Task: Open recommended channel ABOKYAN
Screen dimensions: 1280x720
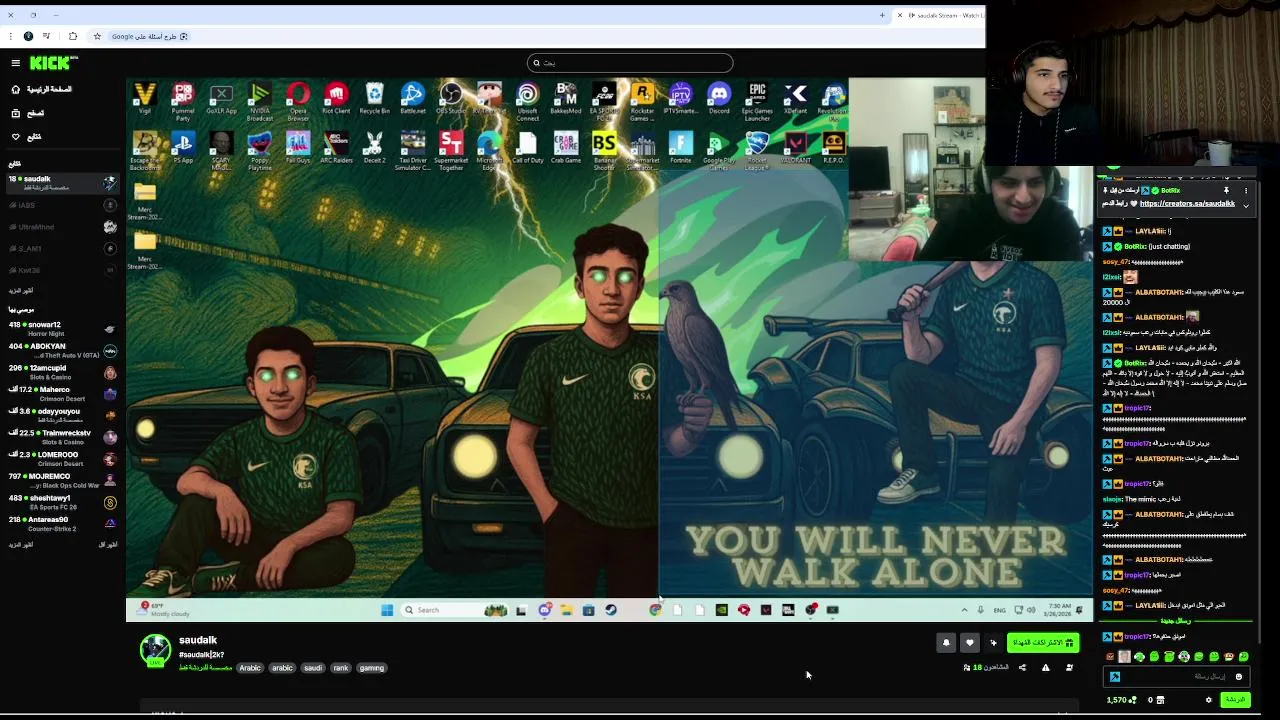Action: 62,350
